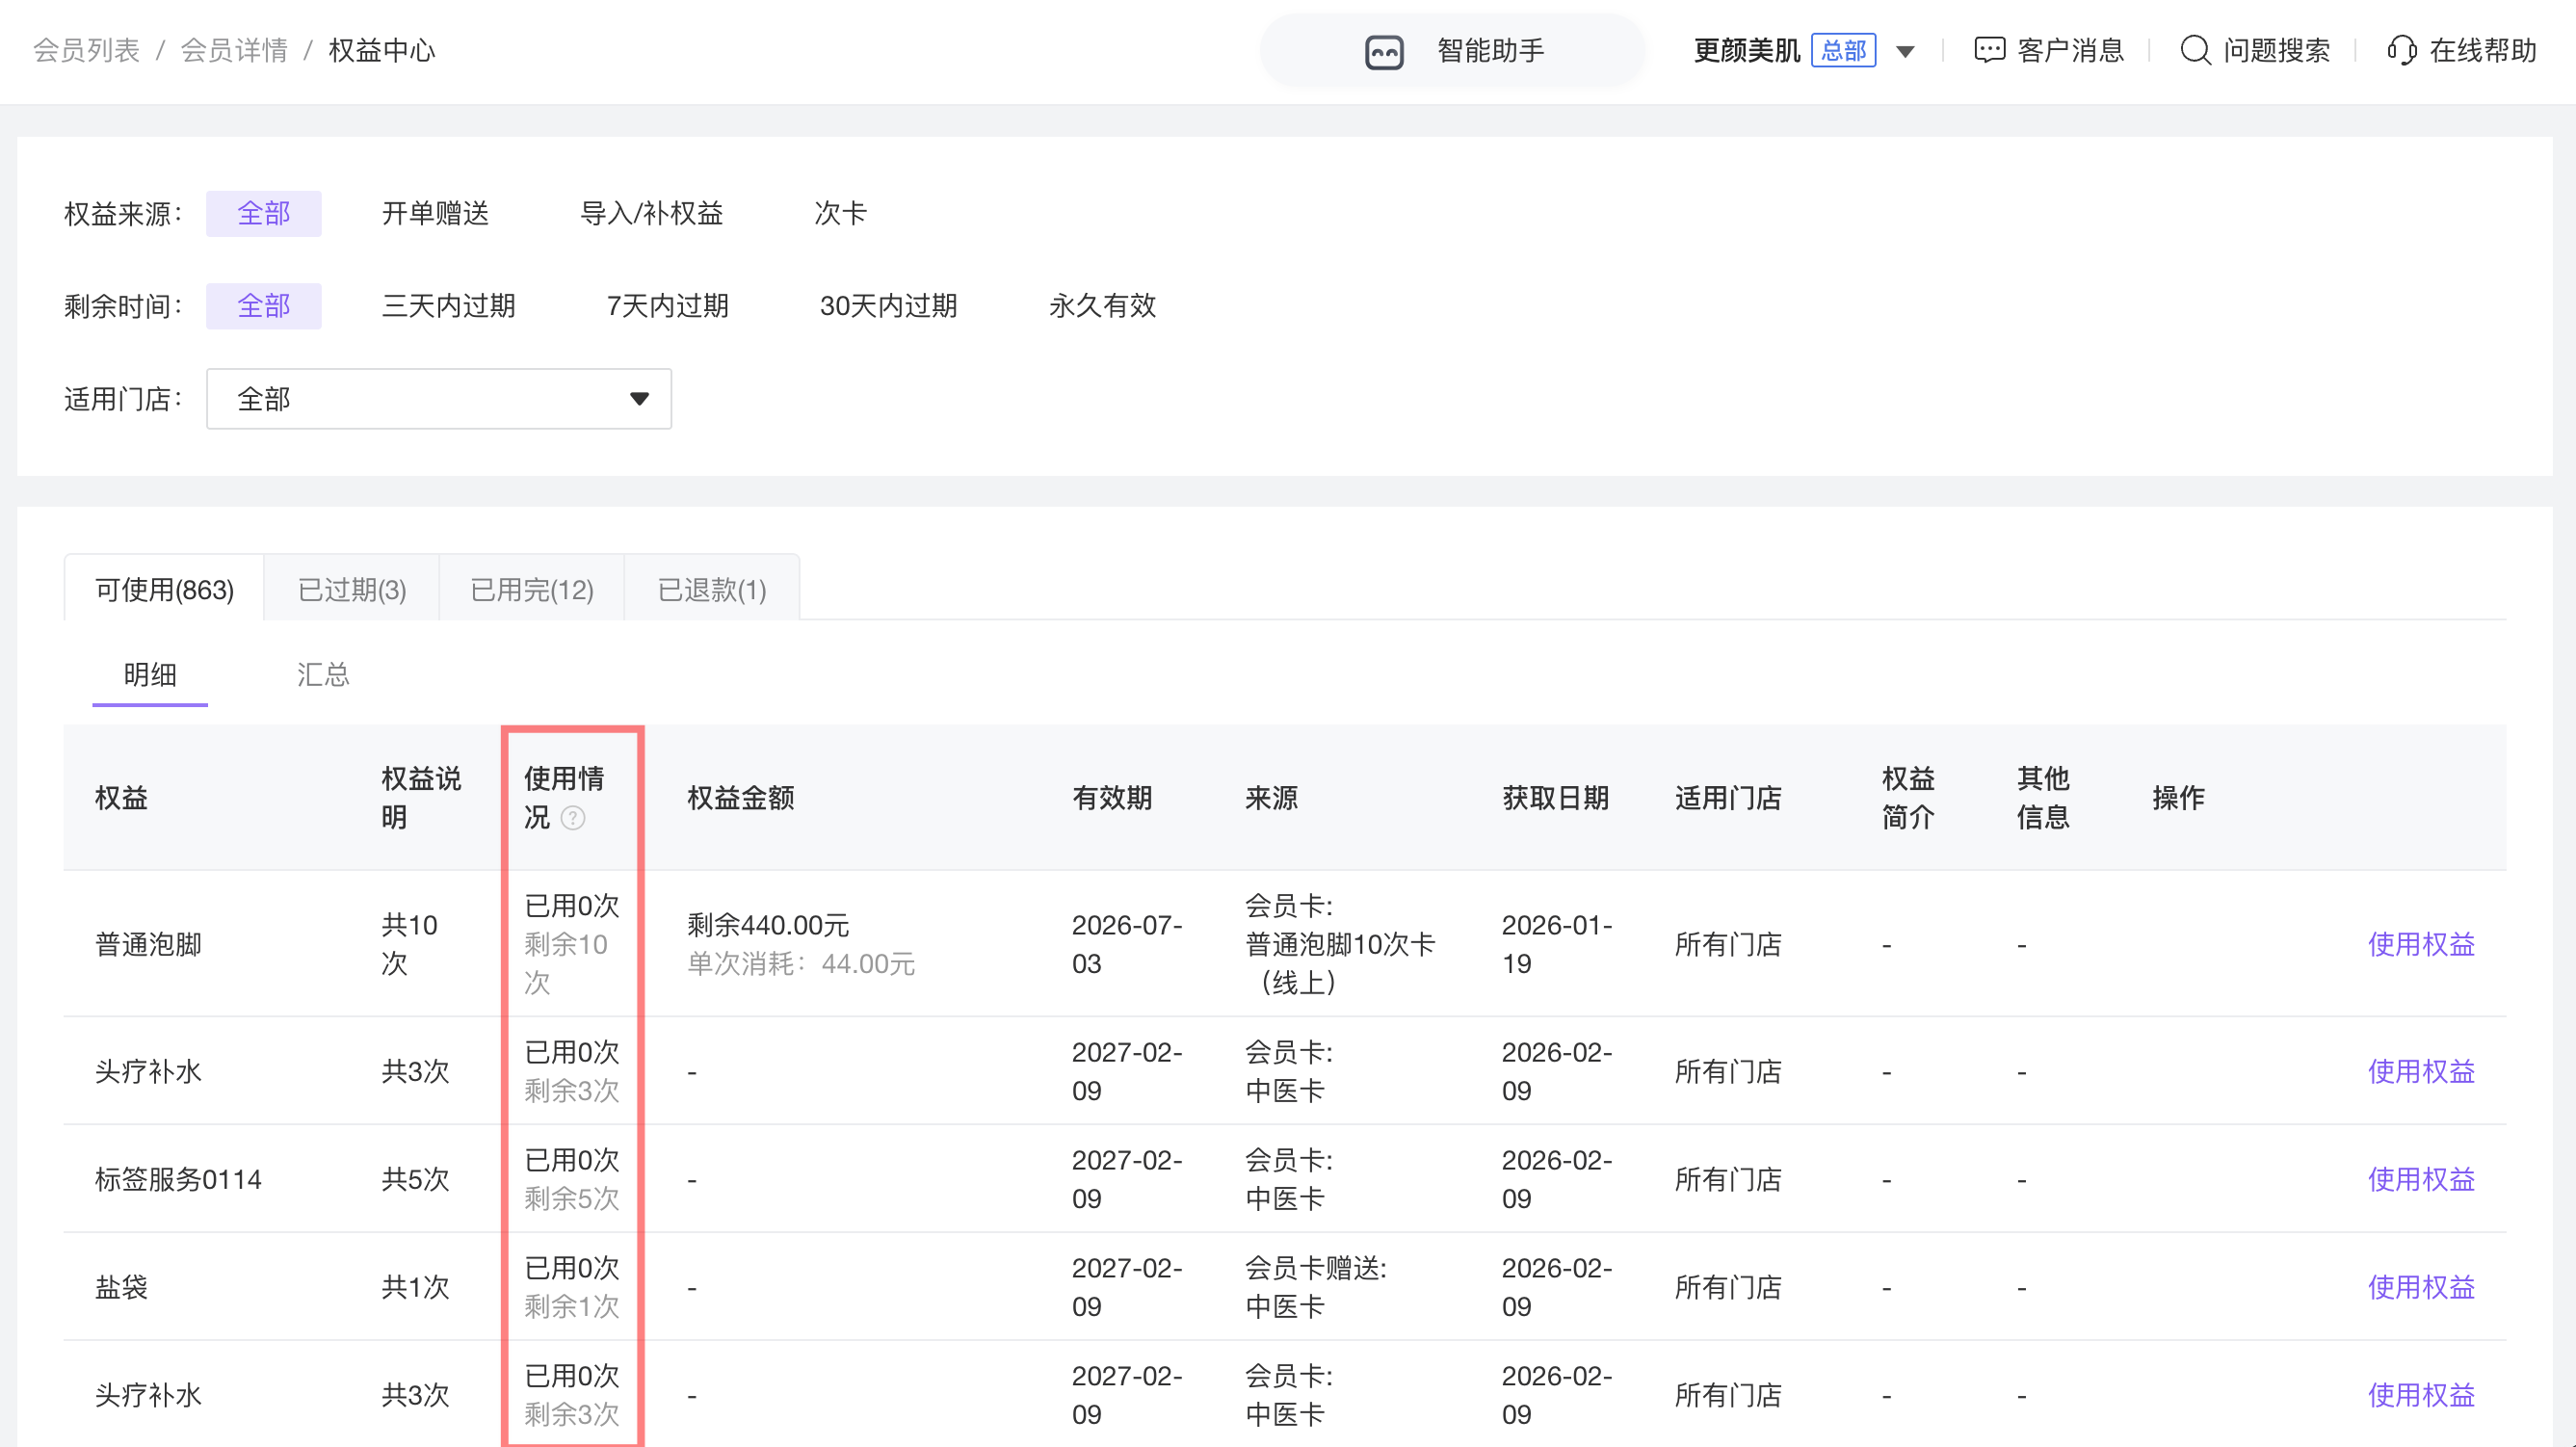Click 使用权益 for 普通泡脚 row
2576x1447 pixels.
pyautogui.click(x=2420, y=943)
